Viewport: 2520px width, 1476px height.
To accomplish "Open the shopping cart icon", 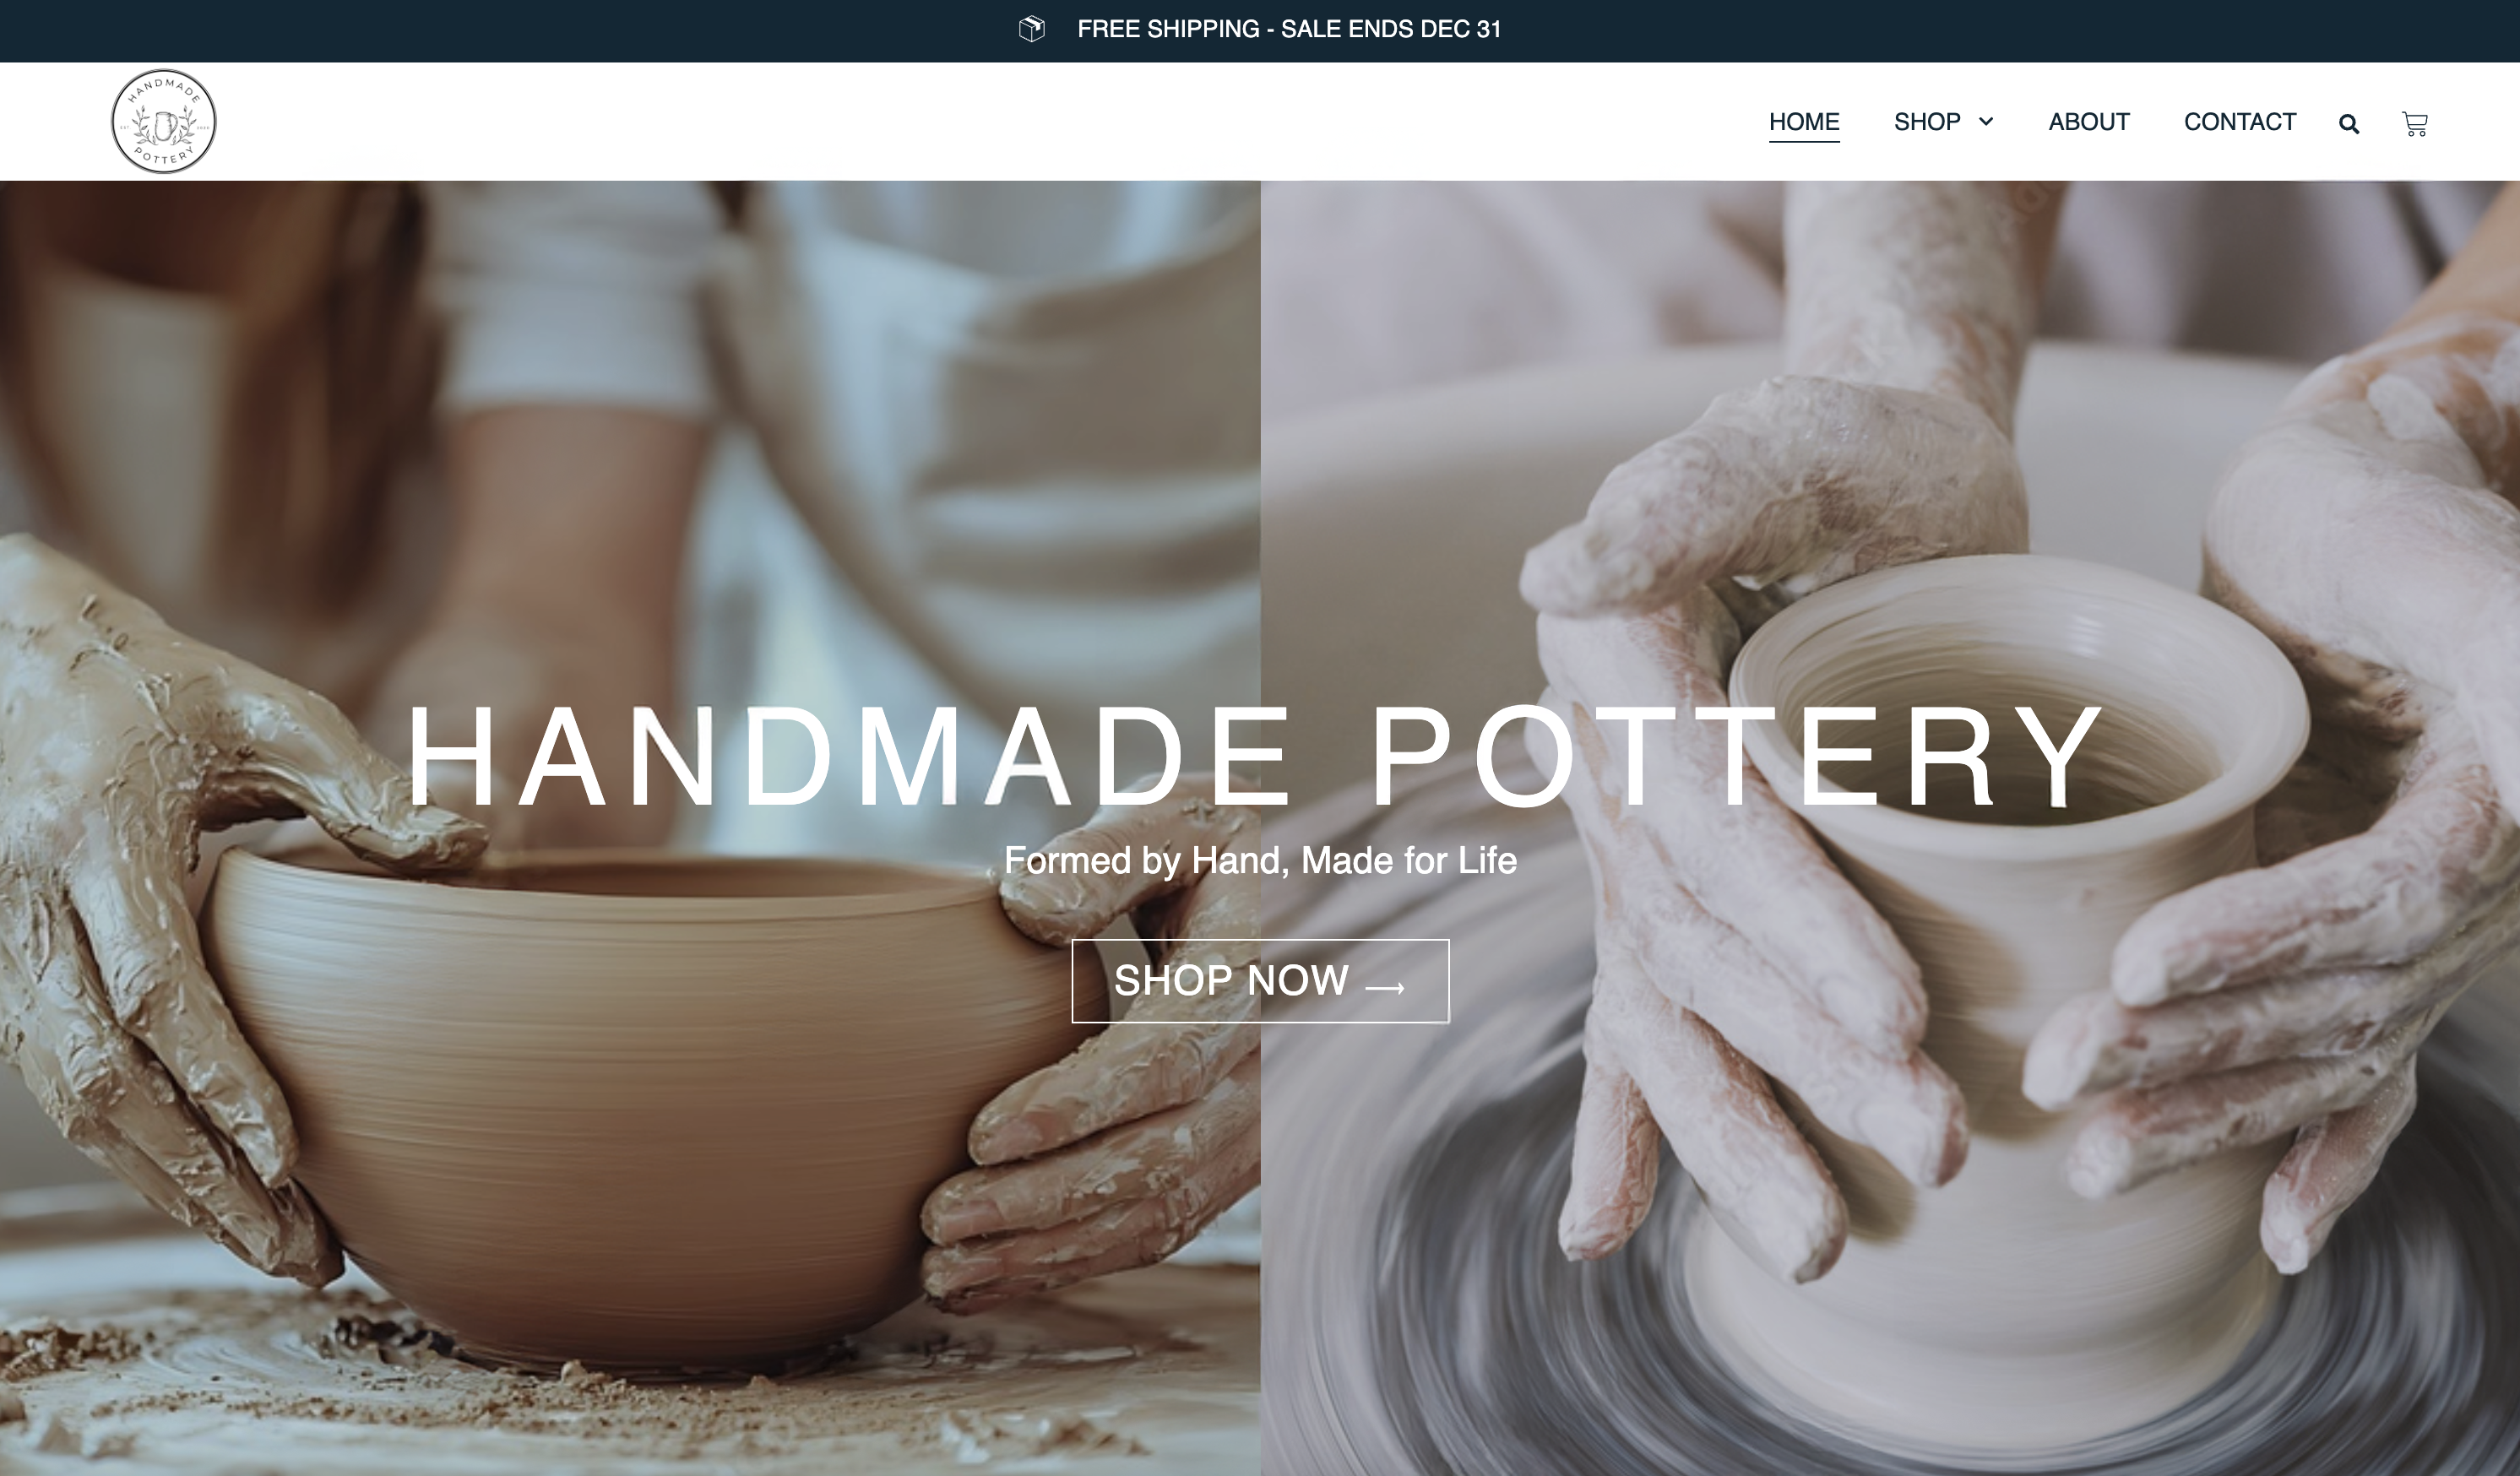I will click(x=2414, y=124).
